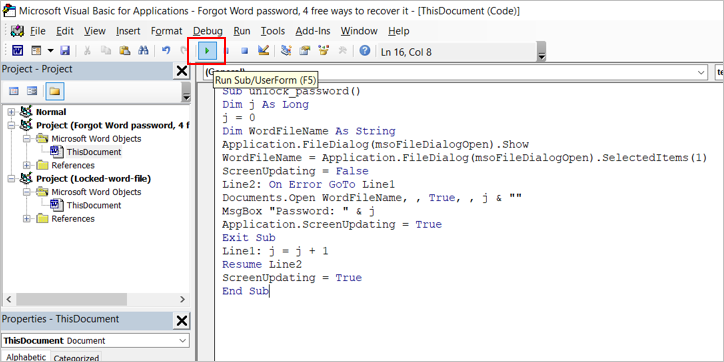This screenshot has width=724, height=362.
Task: Toggle Folders view in Project pane
Action: [54, 91]
